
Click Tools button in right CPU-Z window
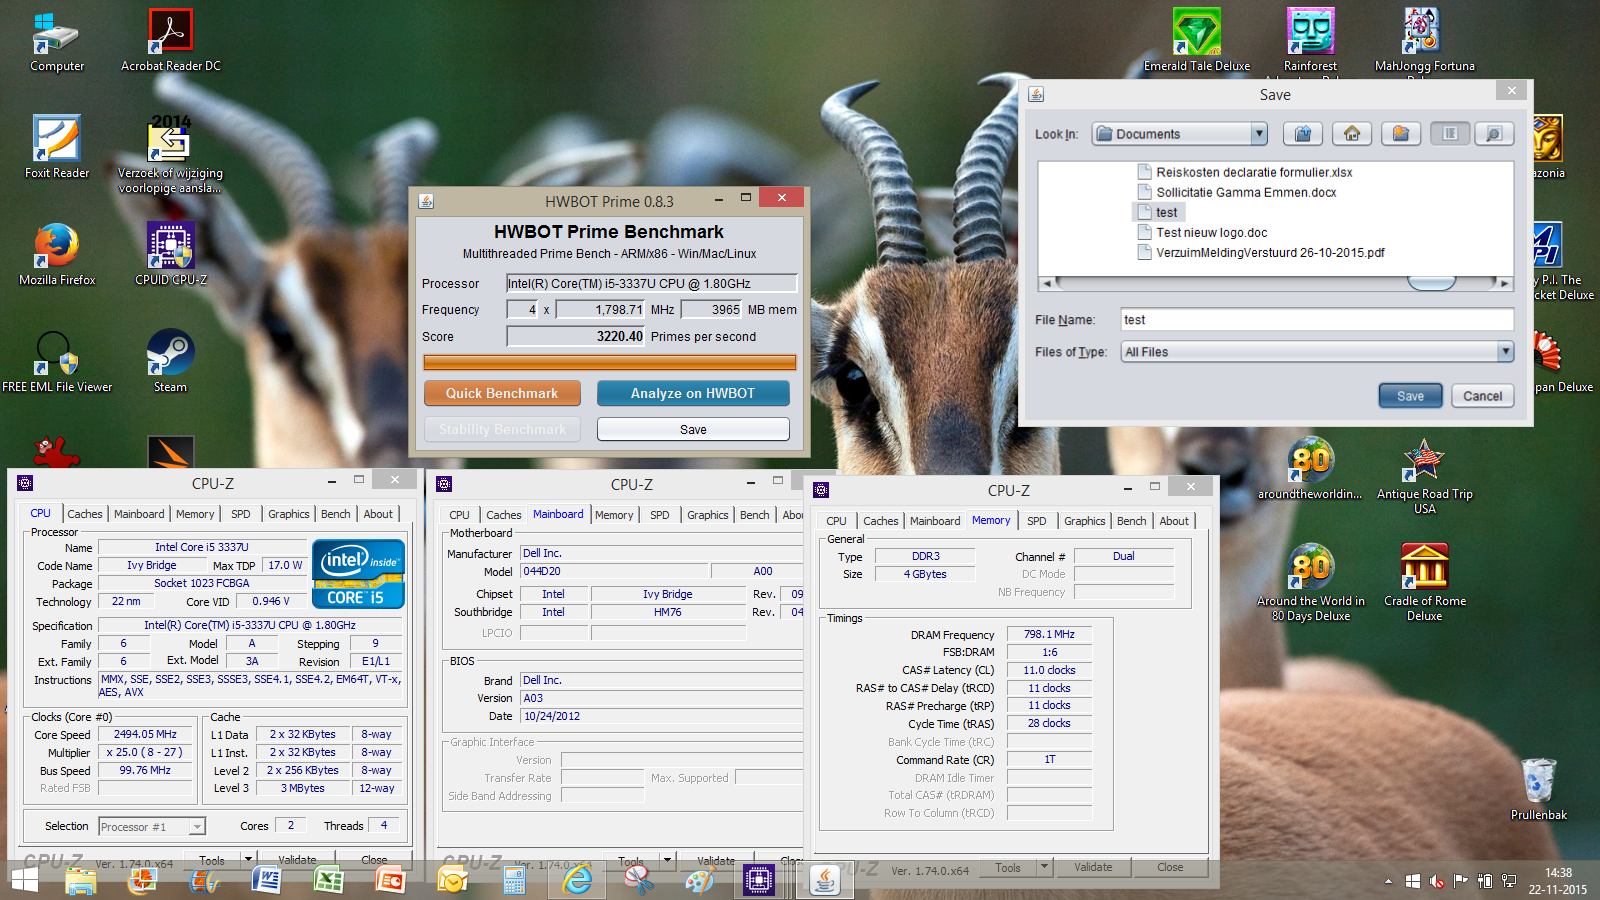(x=1008, y=867)
